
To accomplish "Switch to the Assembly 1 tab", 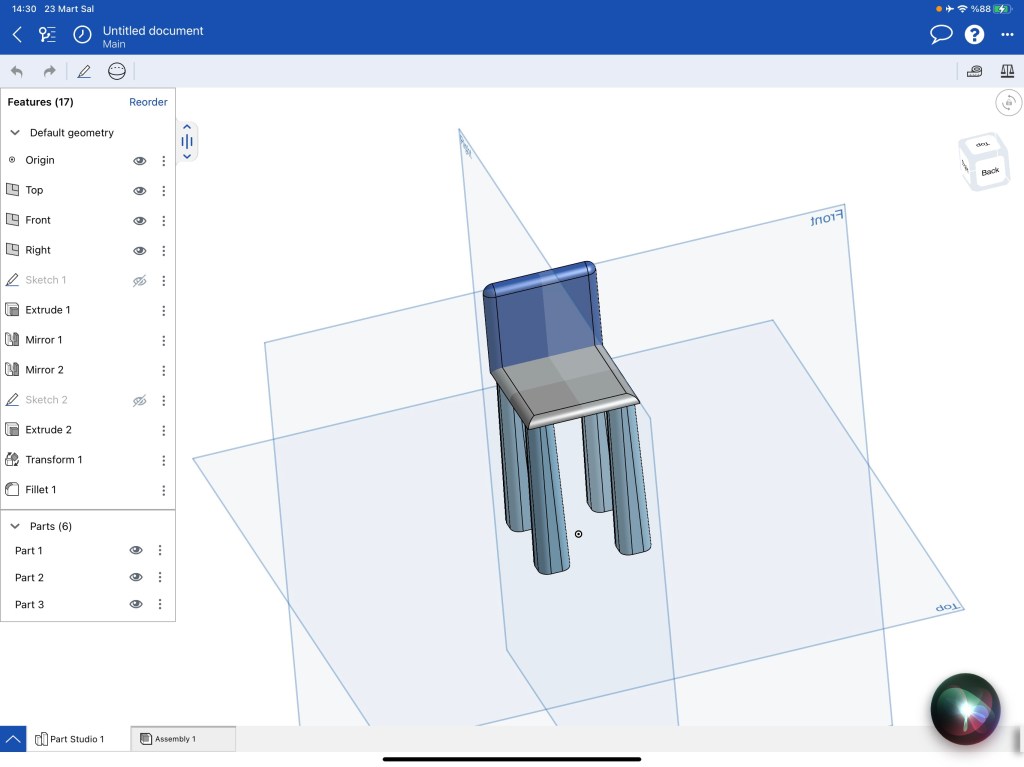I will 183,739.
